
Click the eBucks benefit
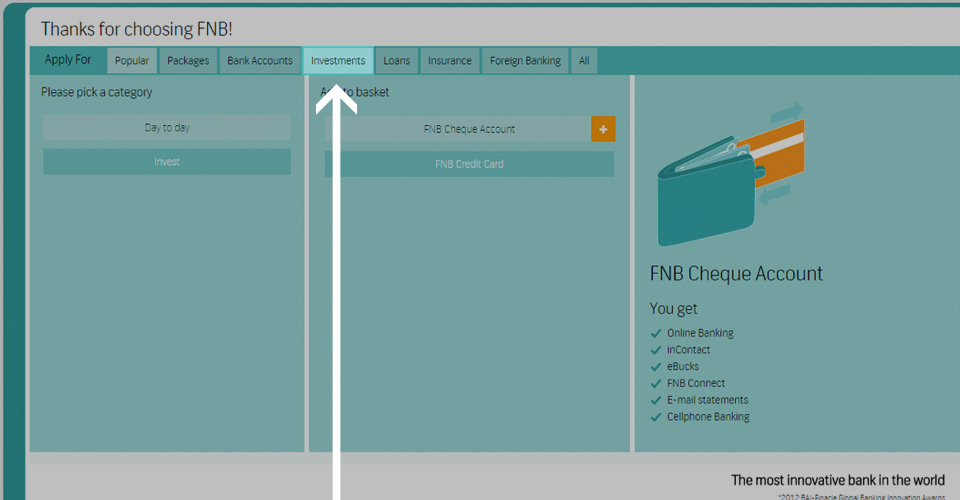pyautogui.click(x=683, y=366)
